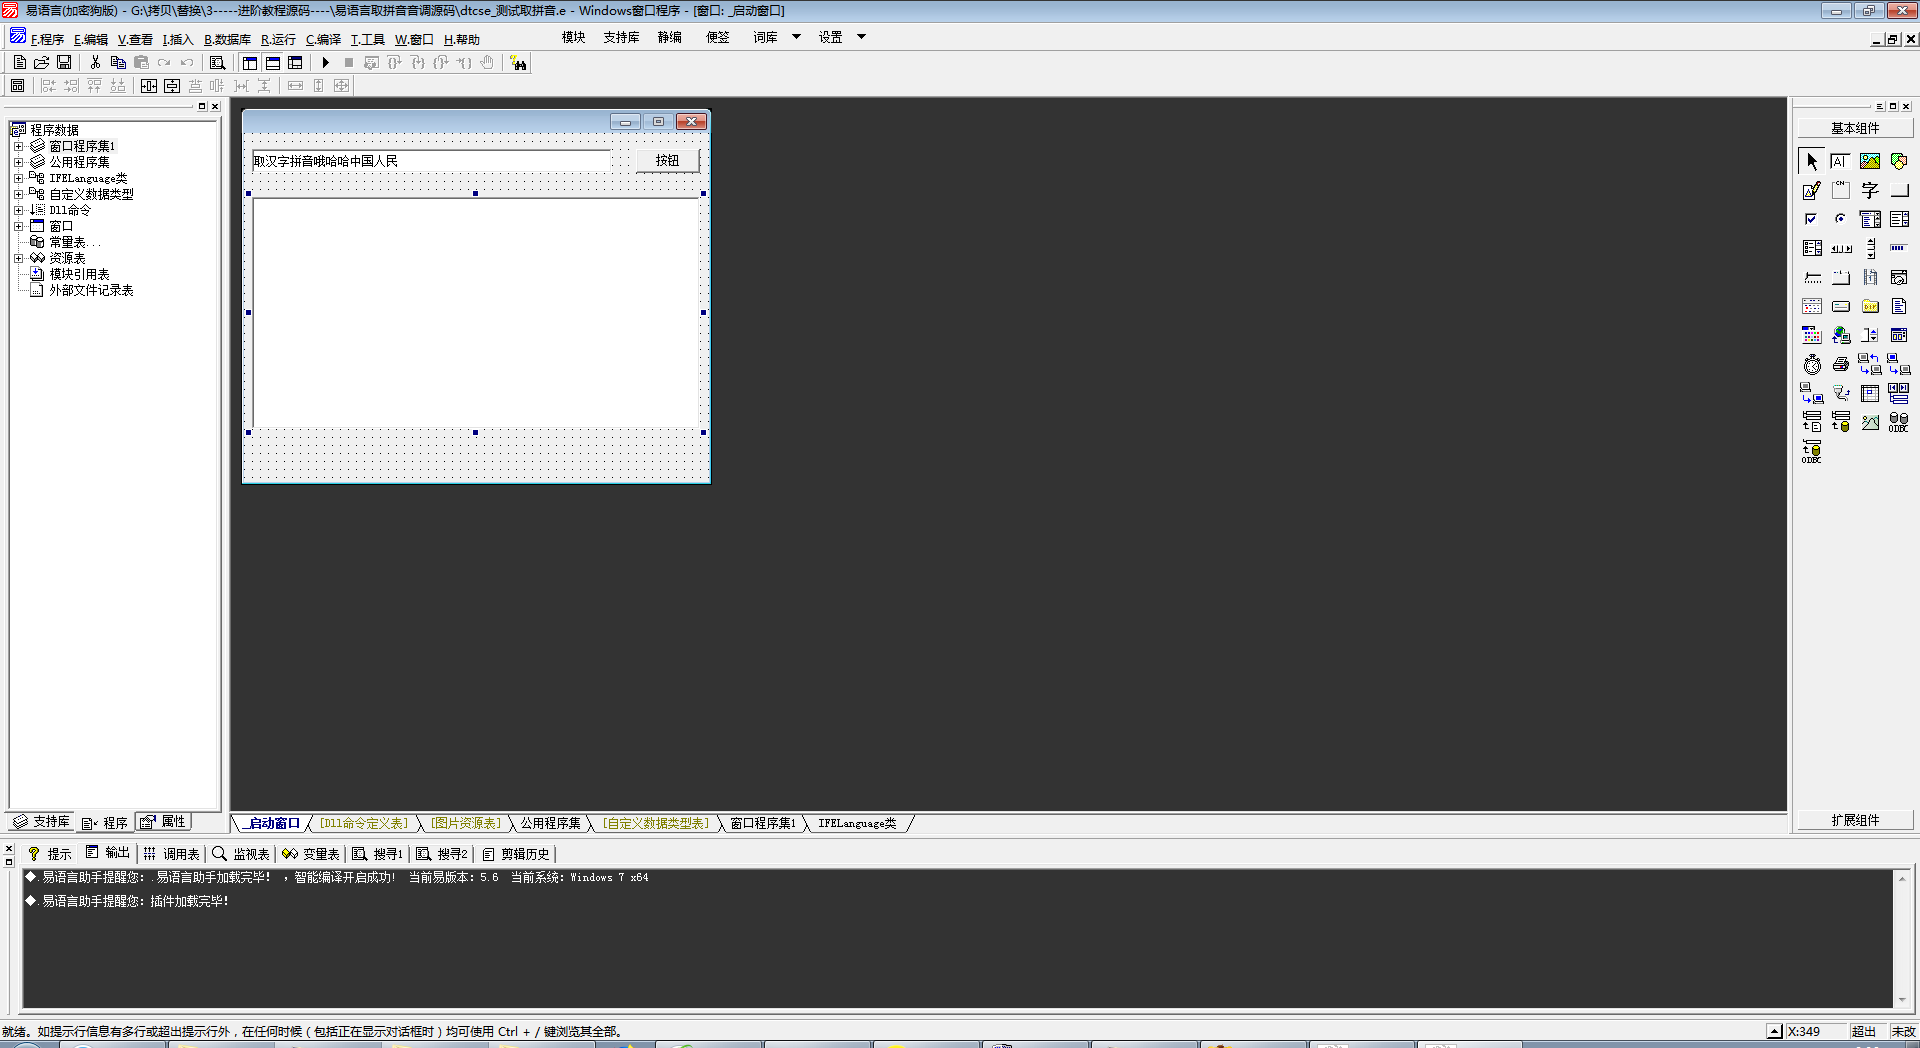Select the checkbox component in palette
The image size is (1920, 1048).
(x=1812, y=219)
